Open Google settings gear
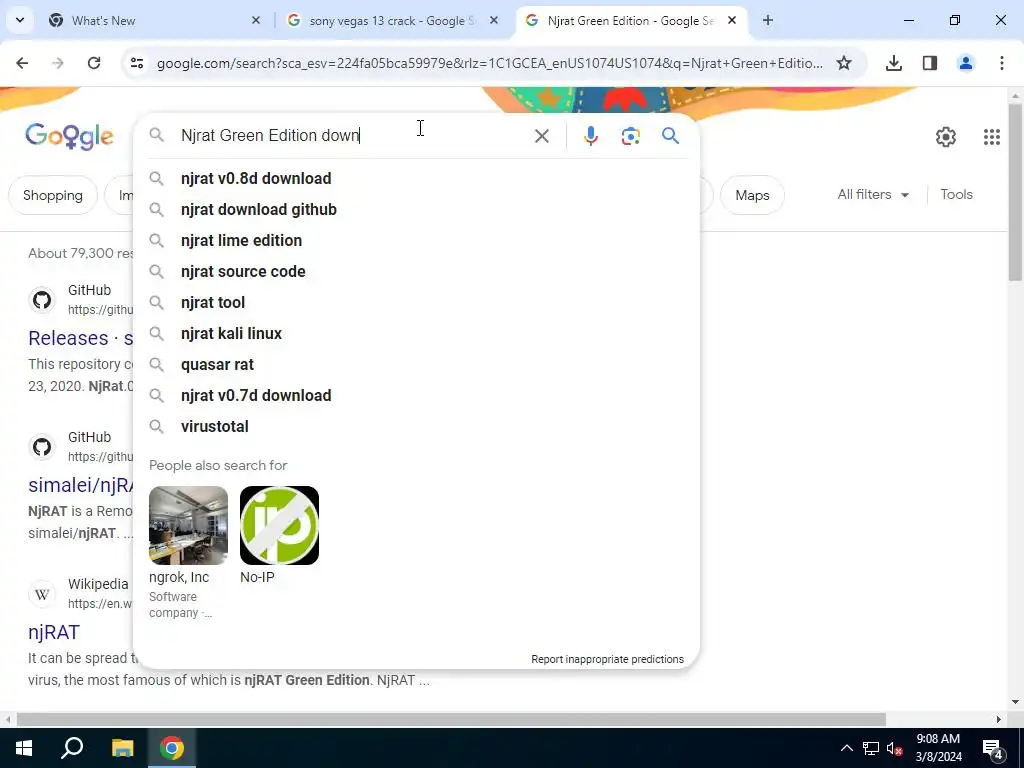The height and width of the screenshot is (768, 1024). point(946,136)
